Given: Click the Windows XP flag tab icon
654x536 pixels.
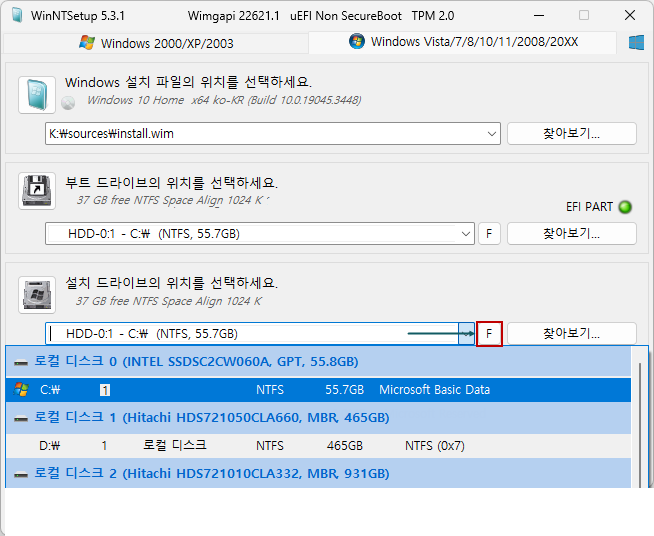Looking at the screenshot, I should [x=87, y=43].
